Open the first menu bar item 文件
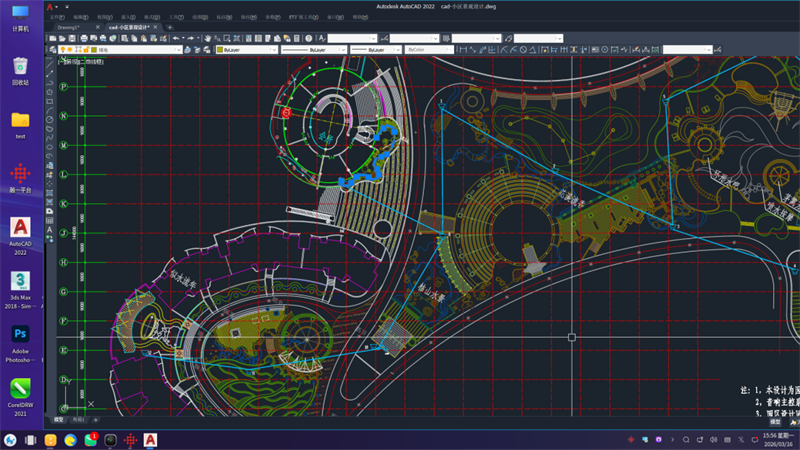This screenshot has height=450, width=800. pyautogui.click(x=56, y=17)
